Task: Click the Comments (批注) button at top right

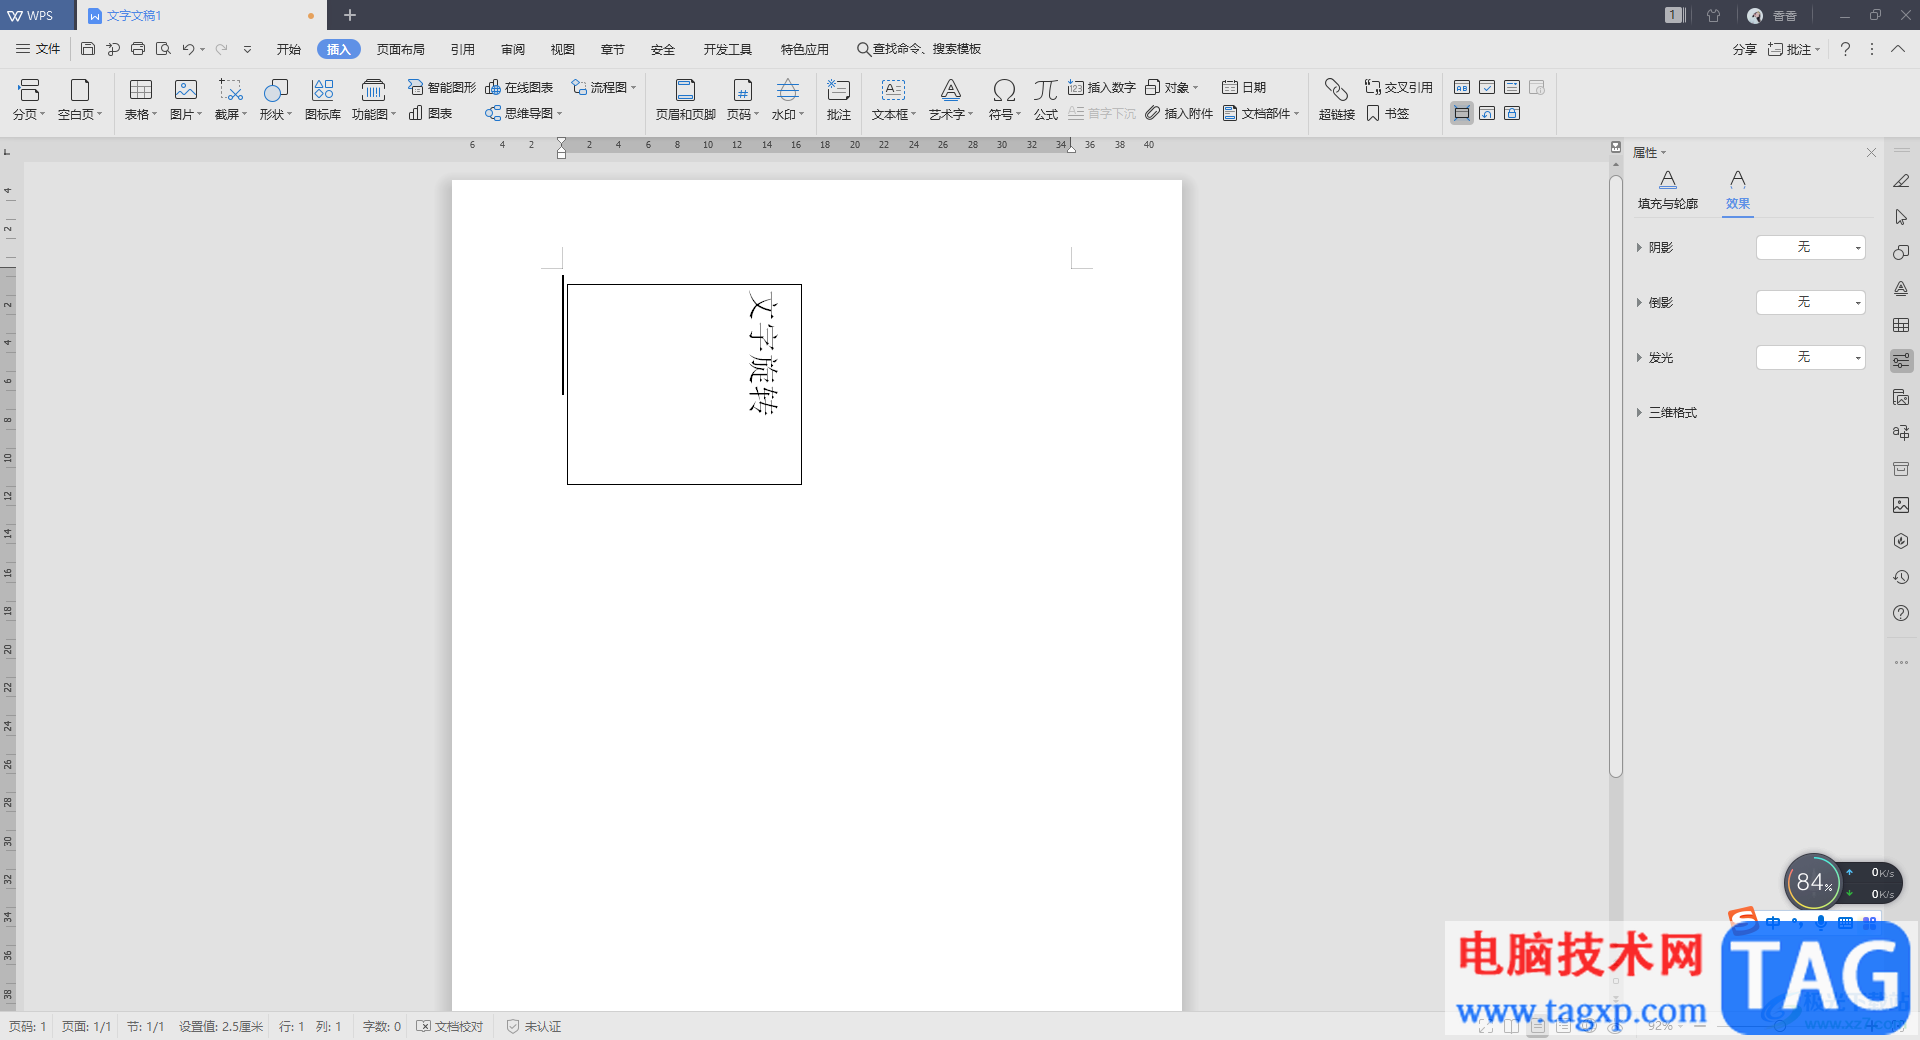Action: click(x=1794, y=49)
